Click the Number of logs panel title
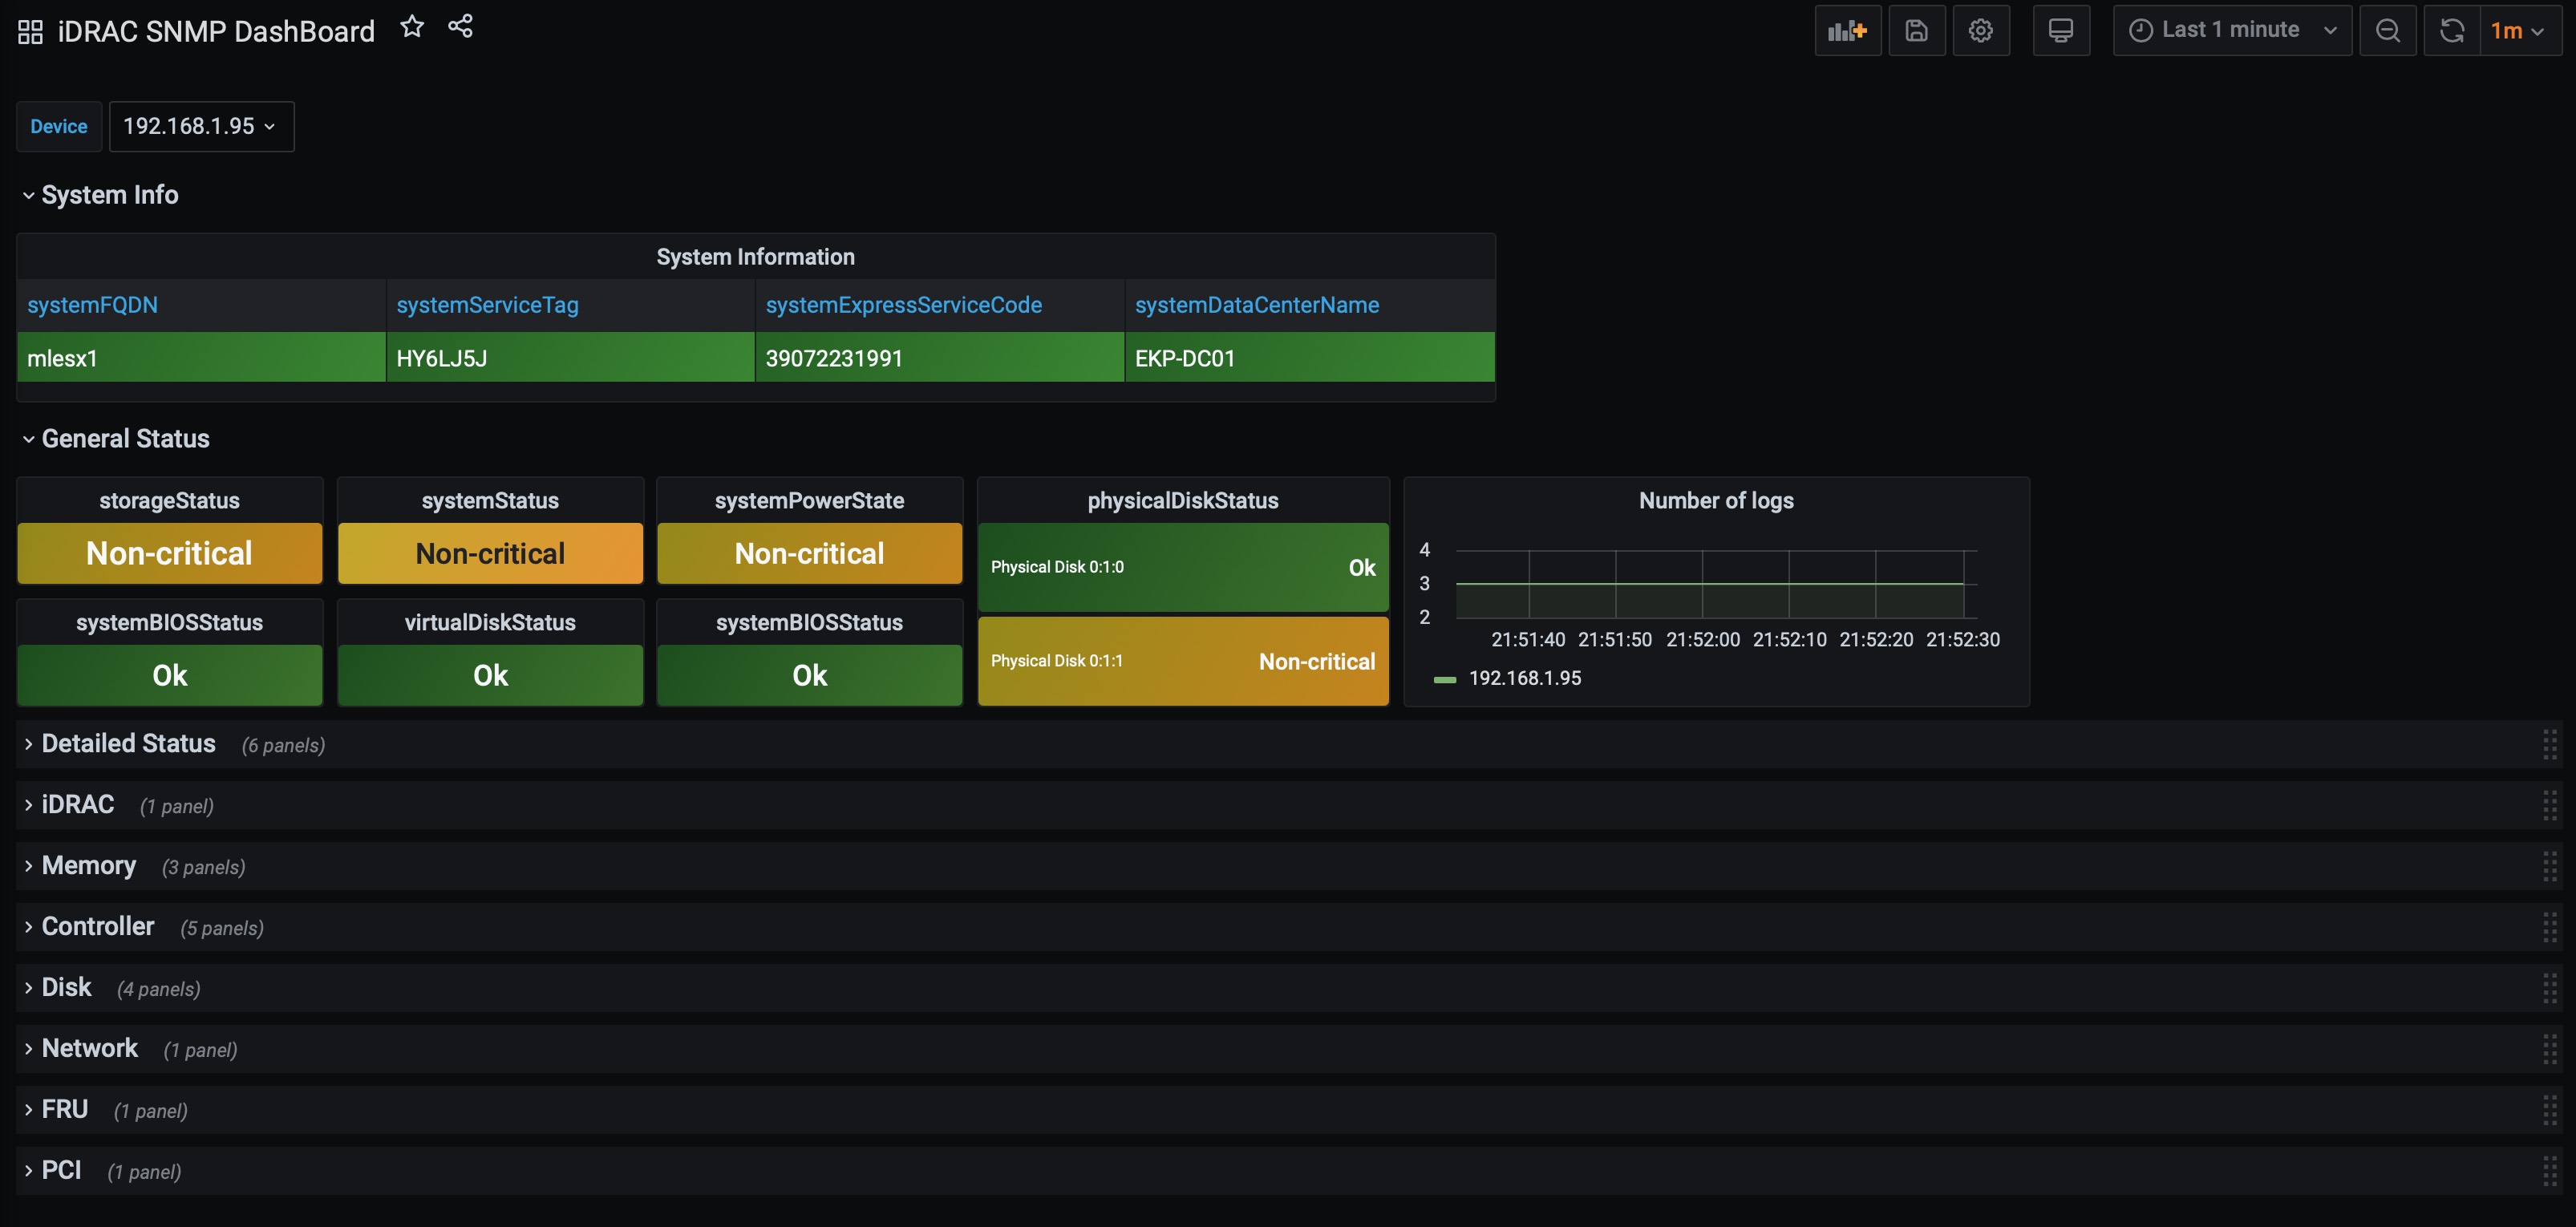 1715,500
